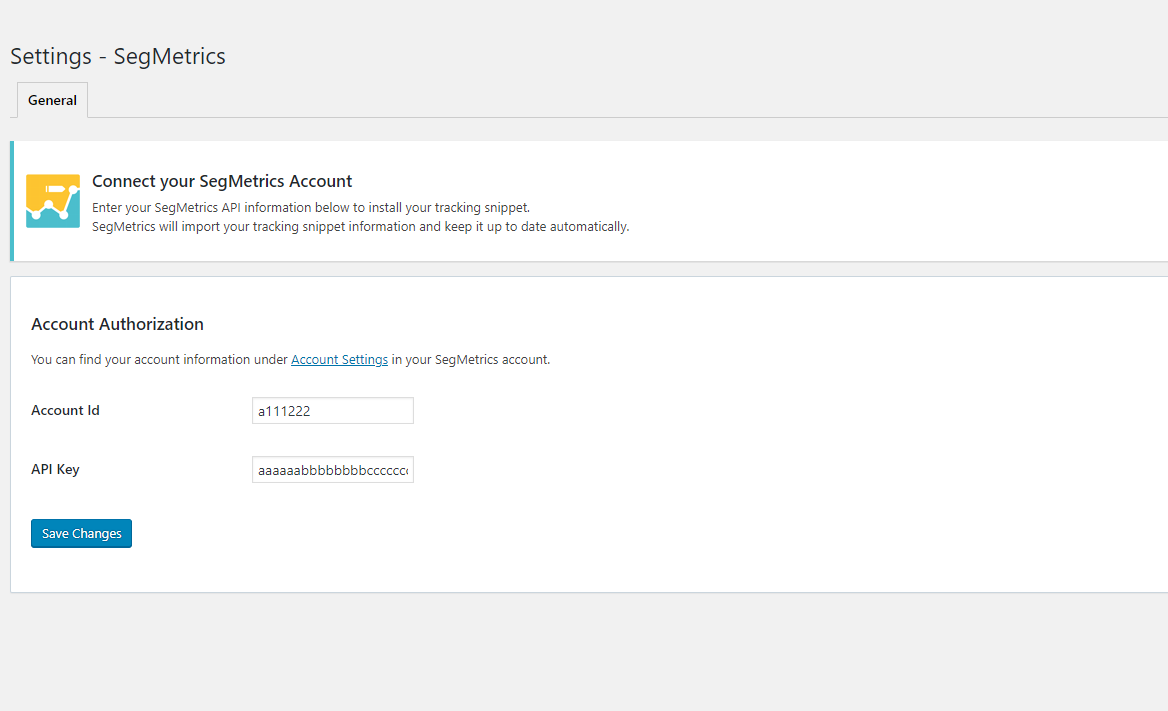The height and width of the screenshot is (711, 1168).
Task: Open the General settings tab
Action: point(52,100)
